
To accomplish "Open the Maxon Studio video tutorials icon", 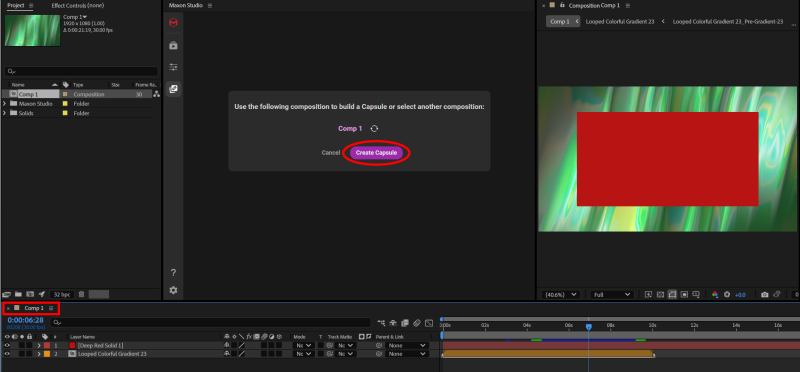I will pyautogui.click(x=173, y=45).
